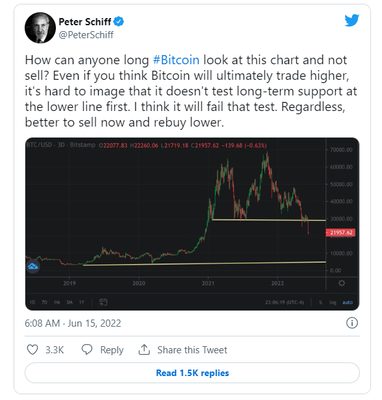
Task: Click the Twitter bird logo
Action: pos(352,21)
